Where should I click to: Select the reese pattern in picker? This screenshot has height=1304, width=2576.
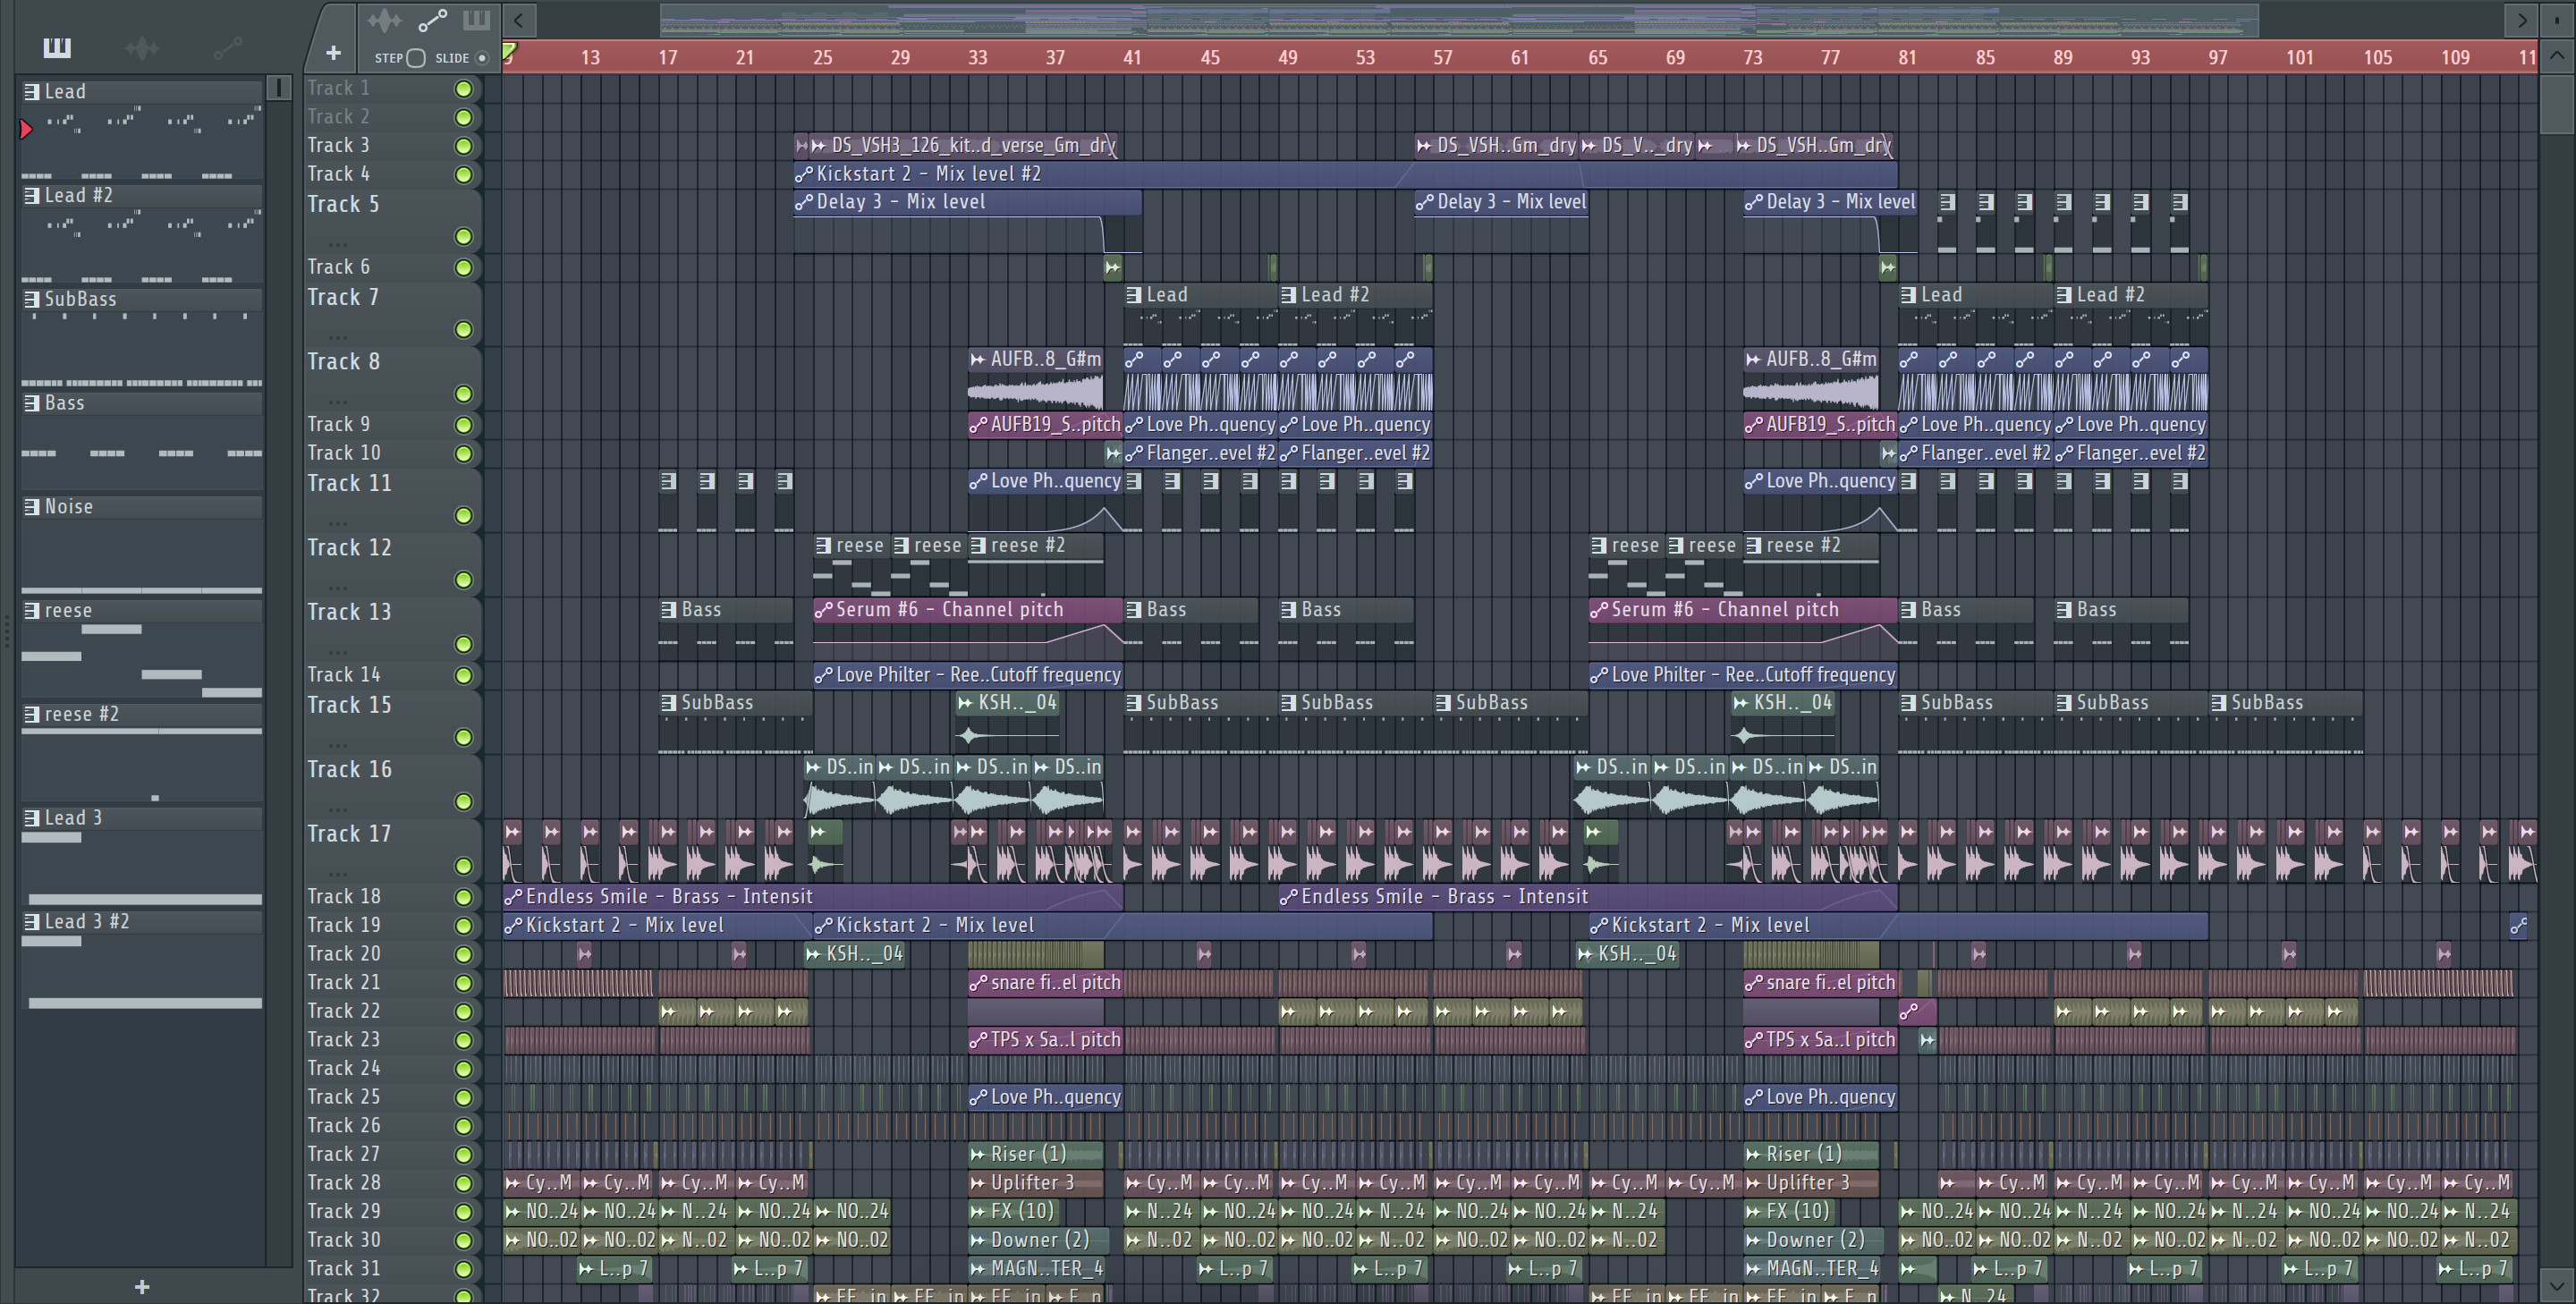(x=142, y=610)
